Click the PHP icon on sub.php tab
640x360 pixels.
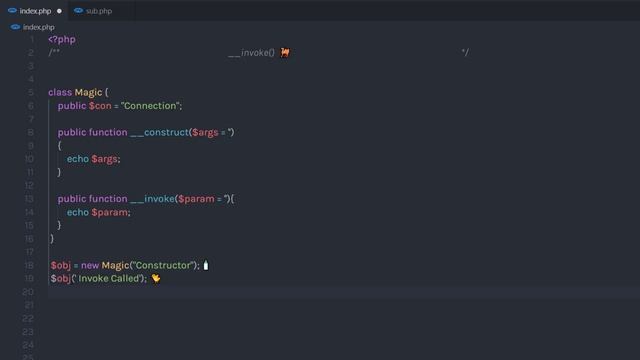click(x=78, y=11)
